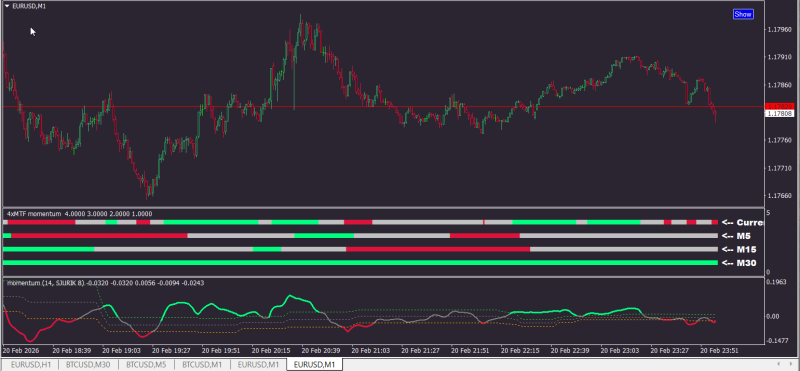Switch to the BTCUSD,M1 chart tab

coord(202,365)
